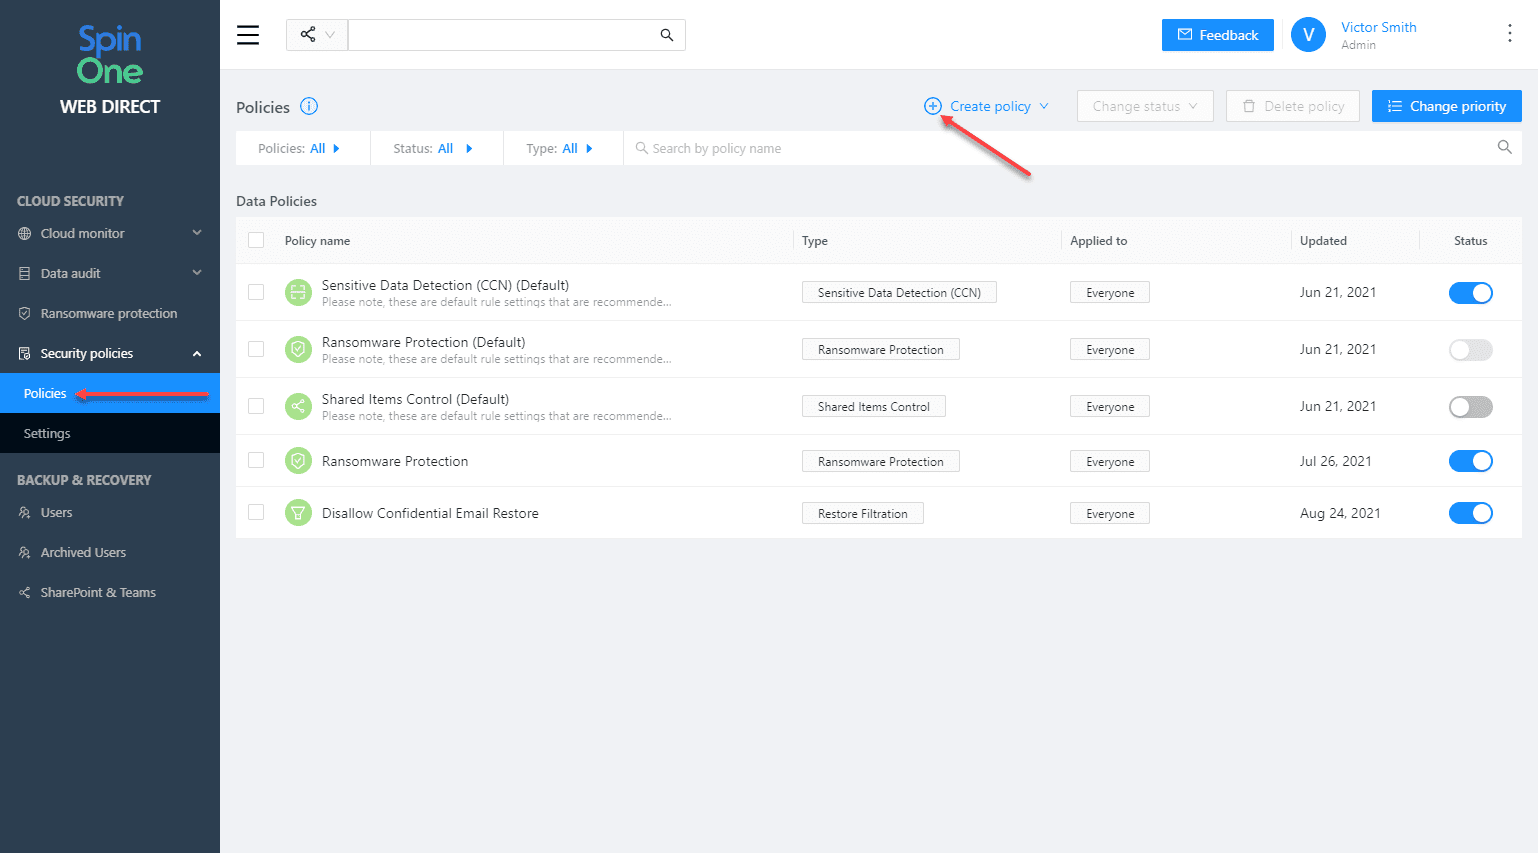Open Settings under Security policies
The width and height of the screenshot is (1538, 853).
pos(47,433)
